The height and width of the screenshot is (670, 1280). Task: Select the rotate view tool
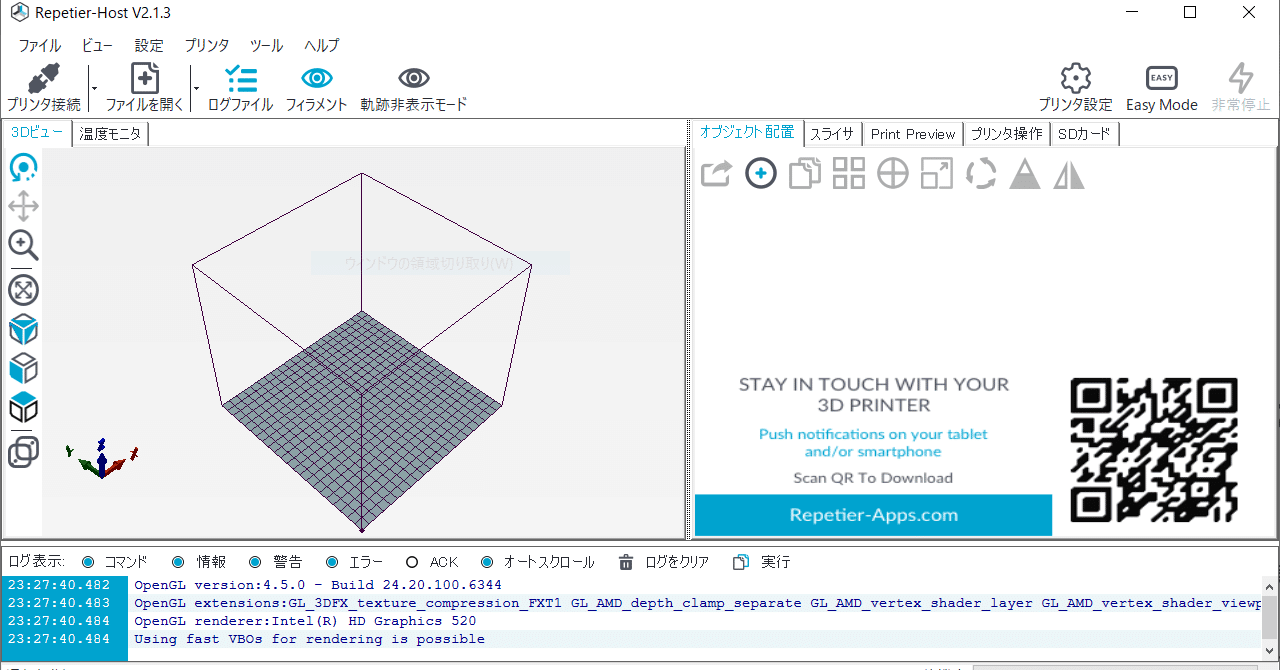23,168
